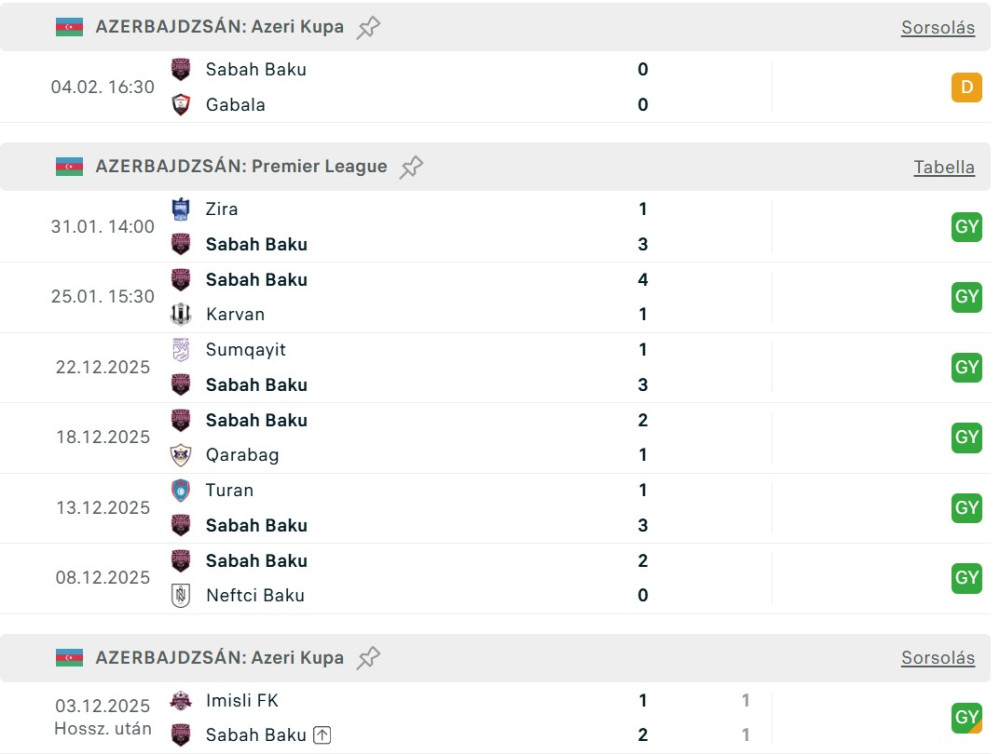Pin the Premier League section
This screenshot has width=1000, height=754.
pyautogui.click(x=411, y=167)
